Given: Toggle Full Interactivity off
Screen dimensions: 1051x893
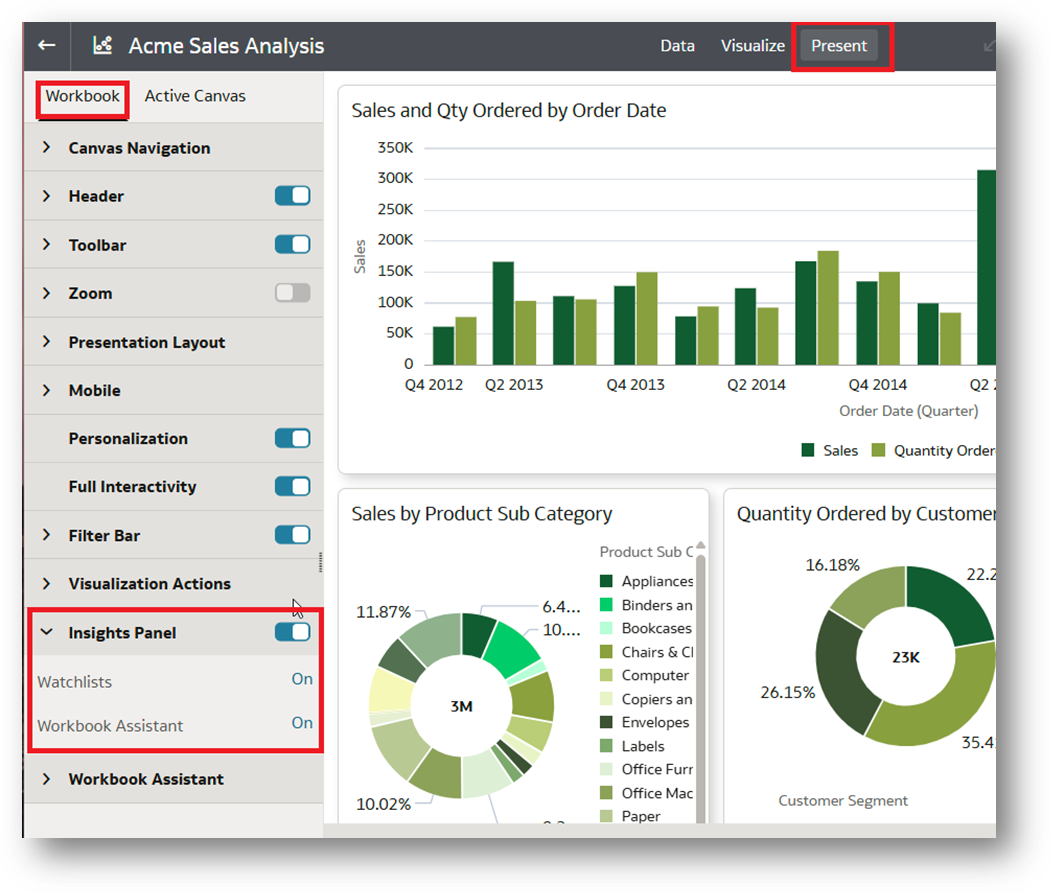Looking at the screenshot, I should [292, 486].
